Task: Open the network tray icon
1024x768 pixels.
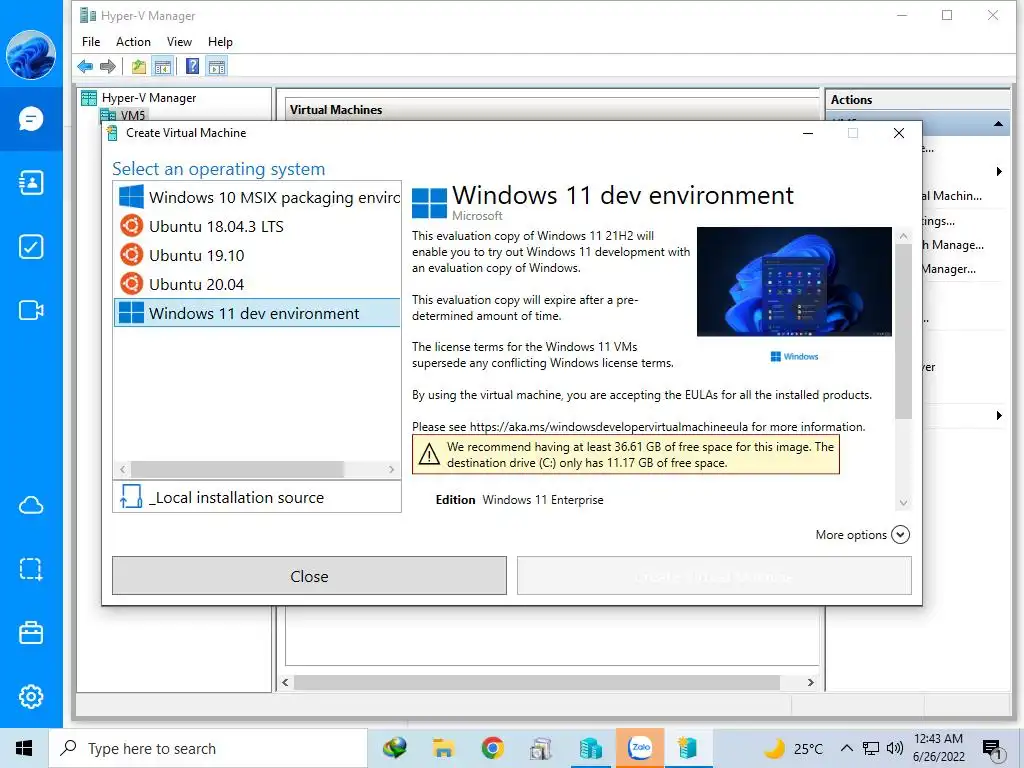Action: tap(871, 748)
